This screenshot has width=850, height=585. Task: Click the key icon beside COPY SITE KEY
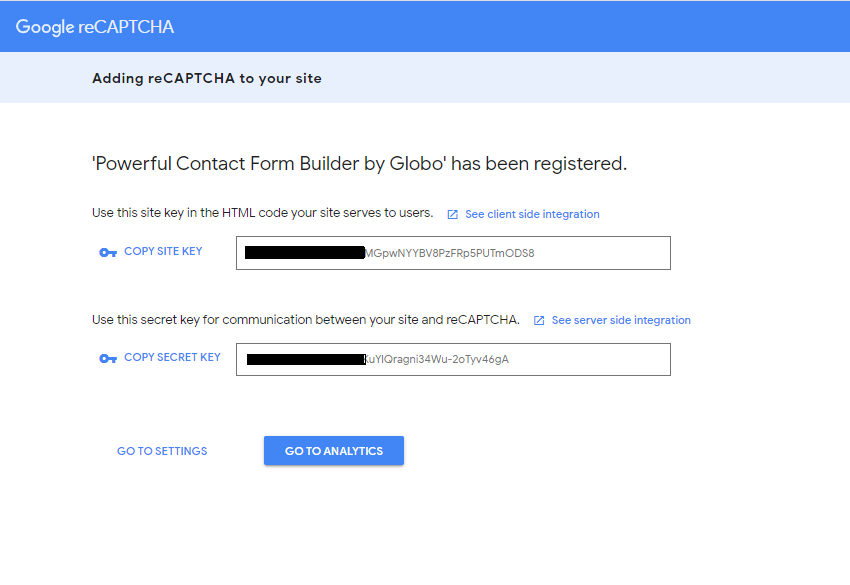(108, 253)
